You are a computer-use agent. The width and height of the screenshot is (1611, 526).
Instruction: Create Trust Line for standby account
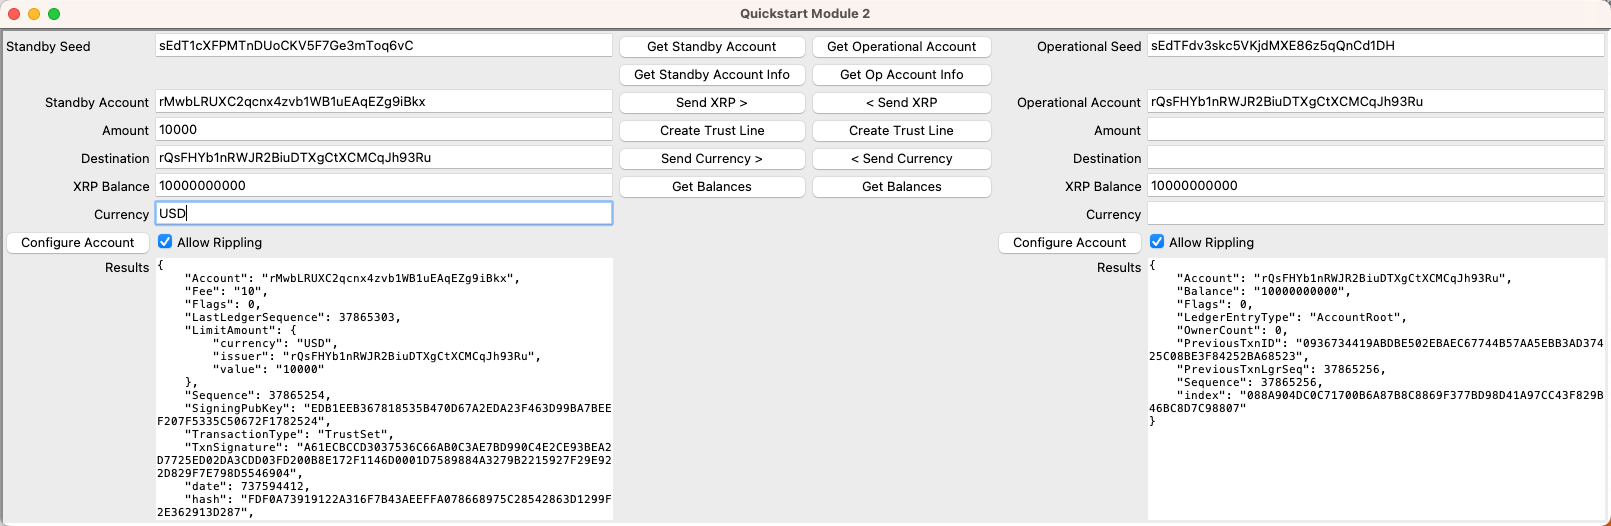[711, 131]
